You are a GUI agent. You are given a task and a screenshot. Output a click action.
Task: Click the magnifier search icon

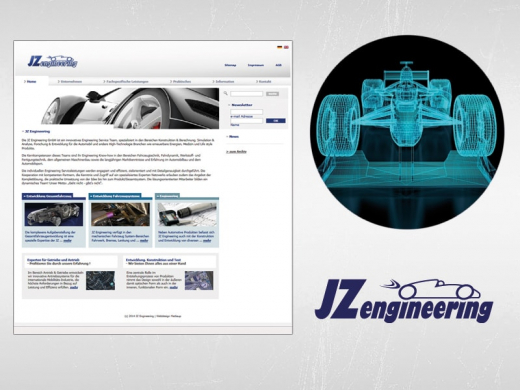pos(226,94)
